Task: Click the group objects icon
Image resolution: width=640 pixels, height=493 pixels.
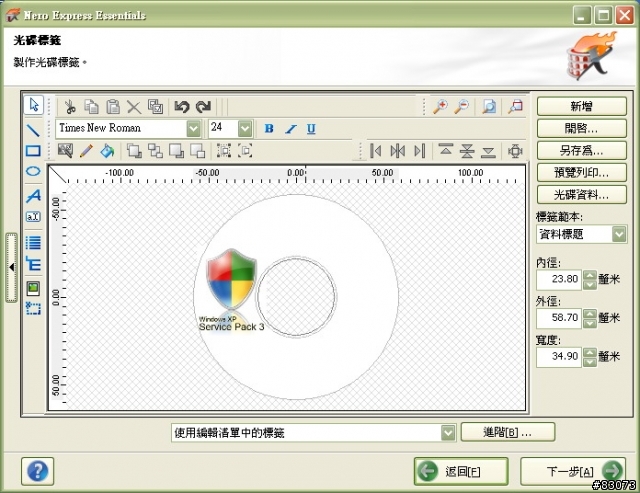Action: pos(224,151)
